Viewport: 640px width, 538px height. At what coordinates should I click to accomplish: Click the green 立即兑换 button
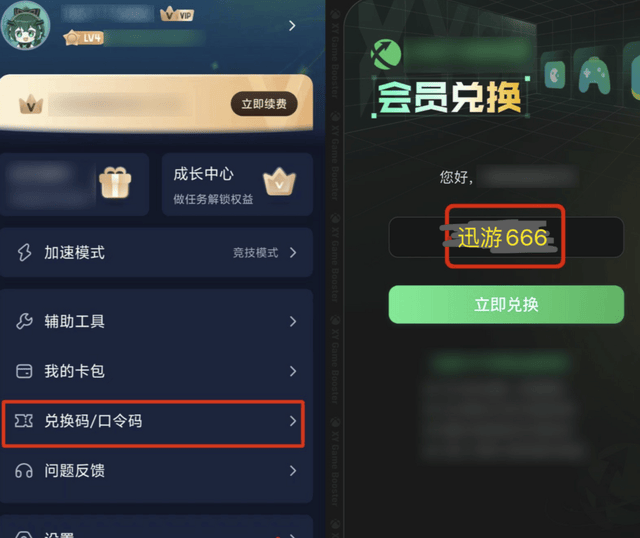tap(506, 305)
